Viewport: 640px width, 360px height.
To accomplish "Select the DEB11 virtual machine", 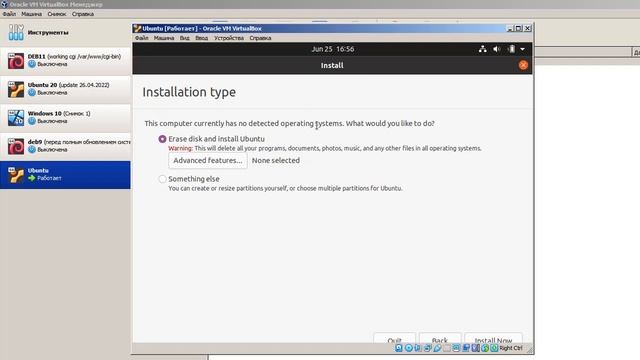I will (x=65, y=61).
